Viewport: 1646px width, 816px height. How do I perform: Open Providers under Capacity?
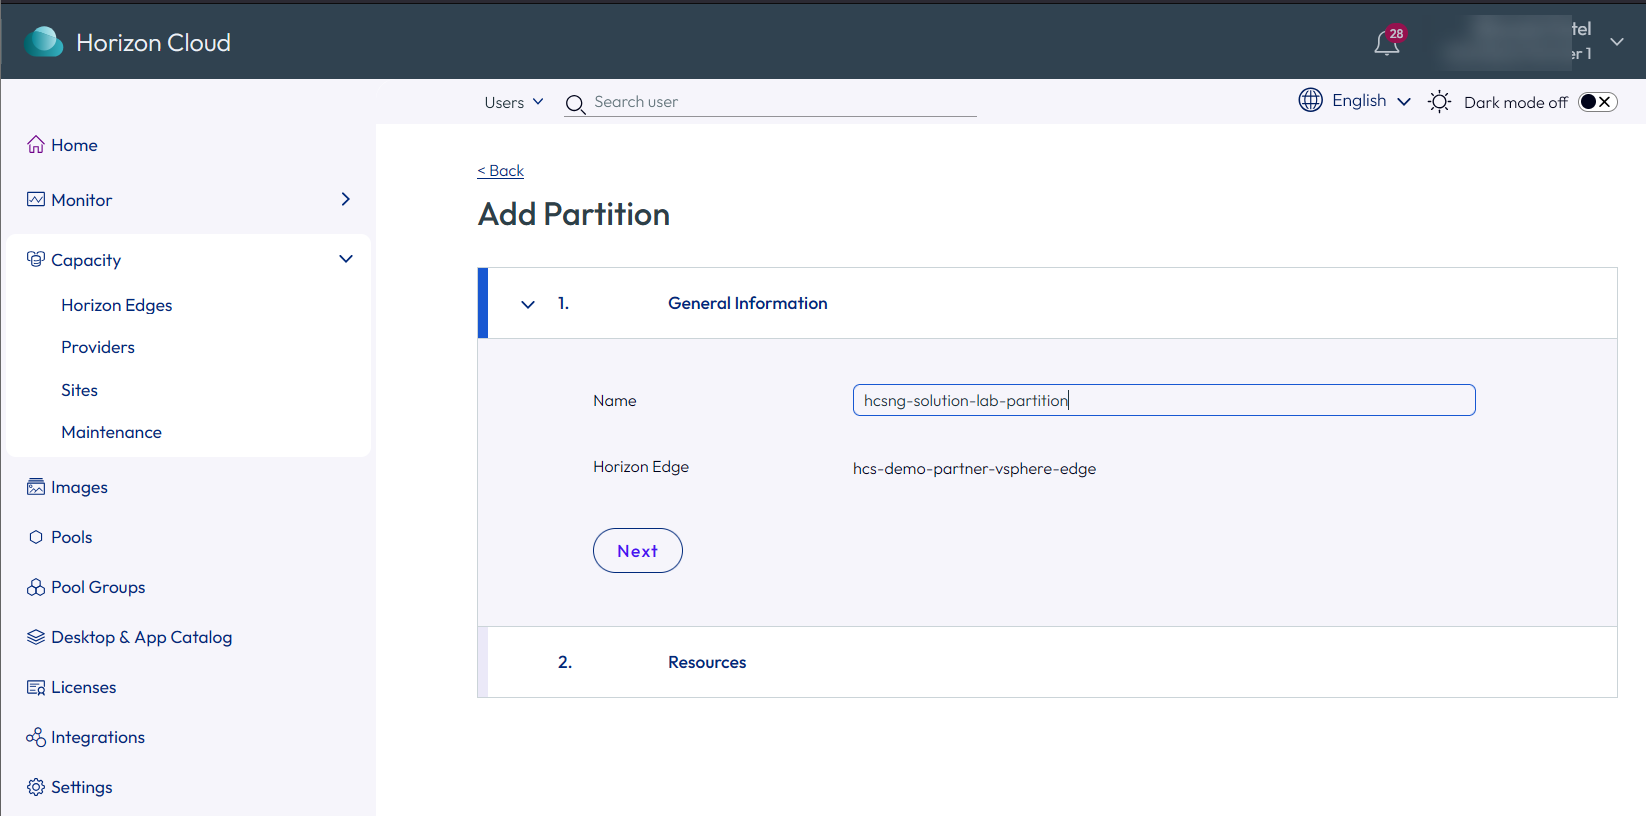pos(98,347)
